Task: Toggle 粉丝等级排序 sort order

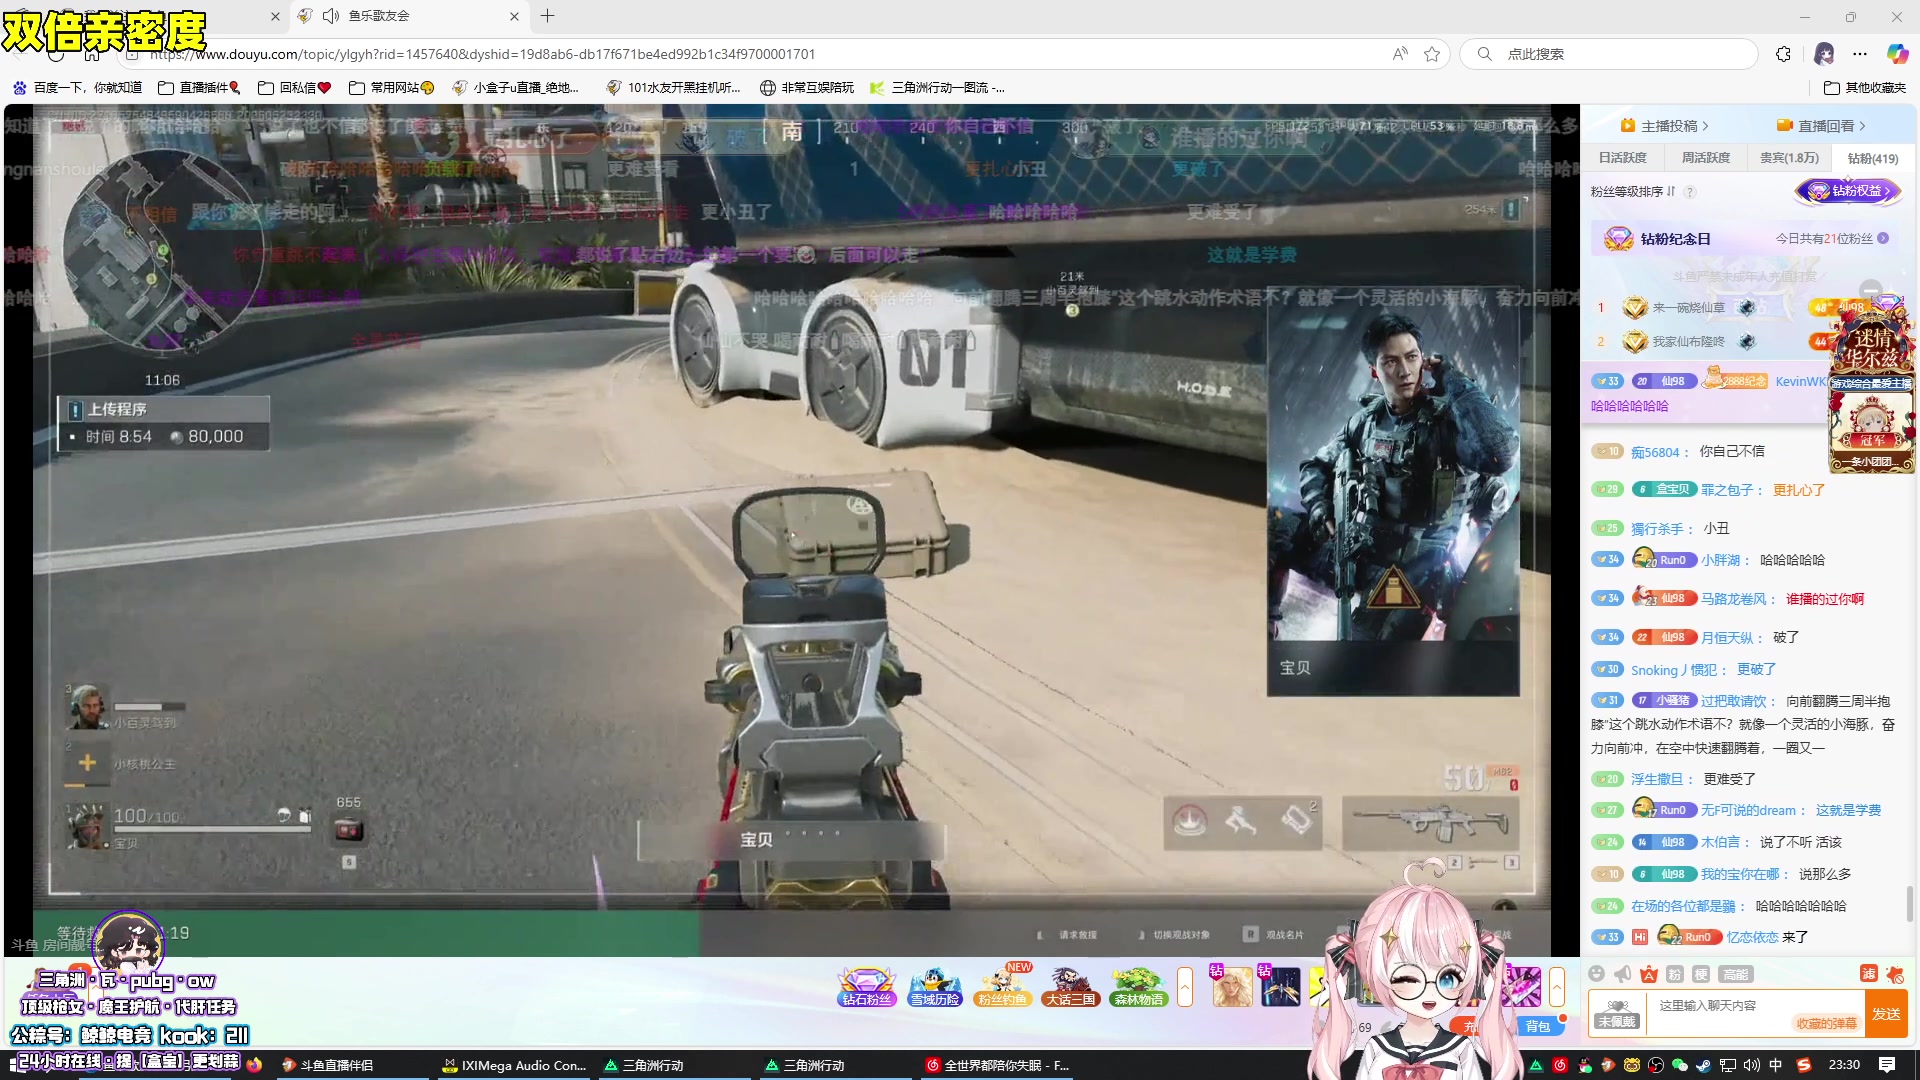Action: [x=1633, y=191]
